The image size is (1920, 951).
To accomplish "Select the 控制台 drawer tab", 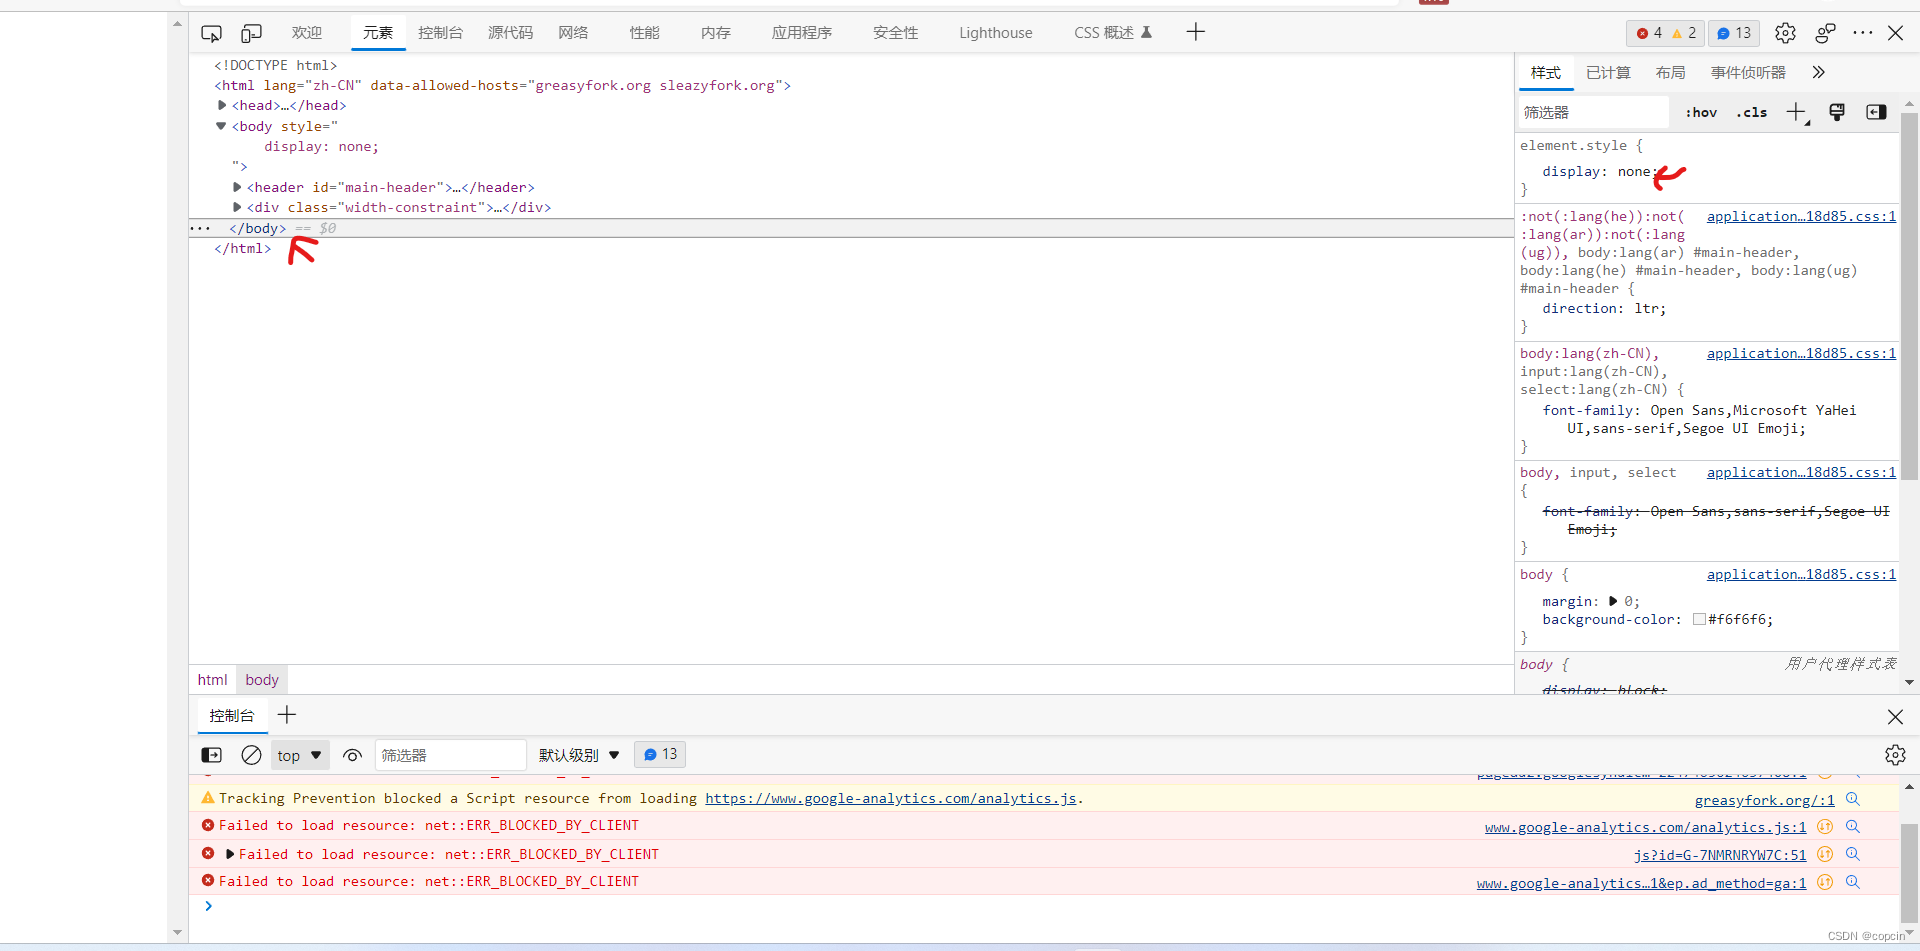I will pyautogui.click(x=232, y=716).
